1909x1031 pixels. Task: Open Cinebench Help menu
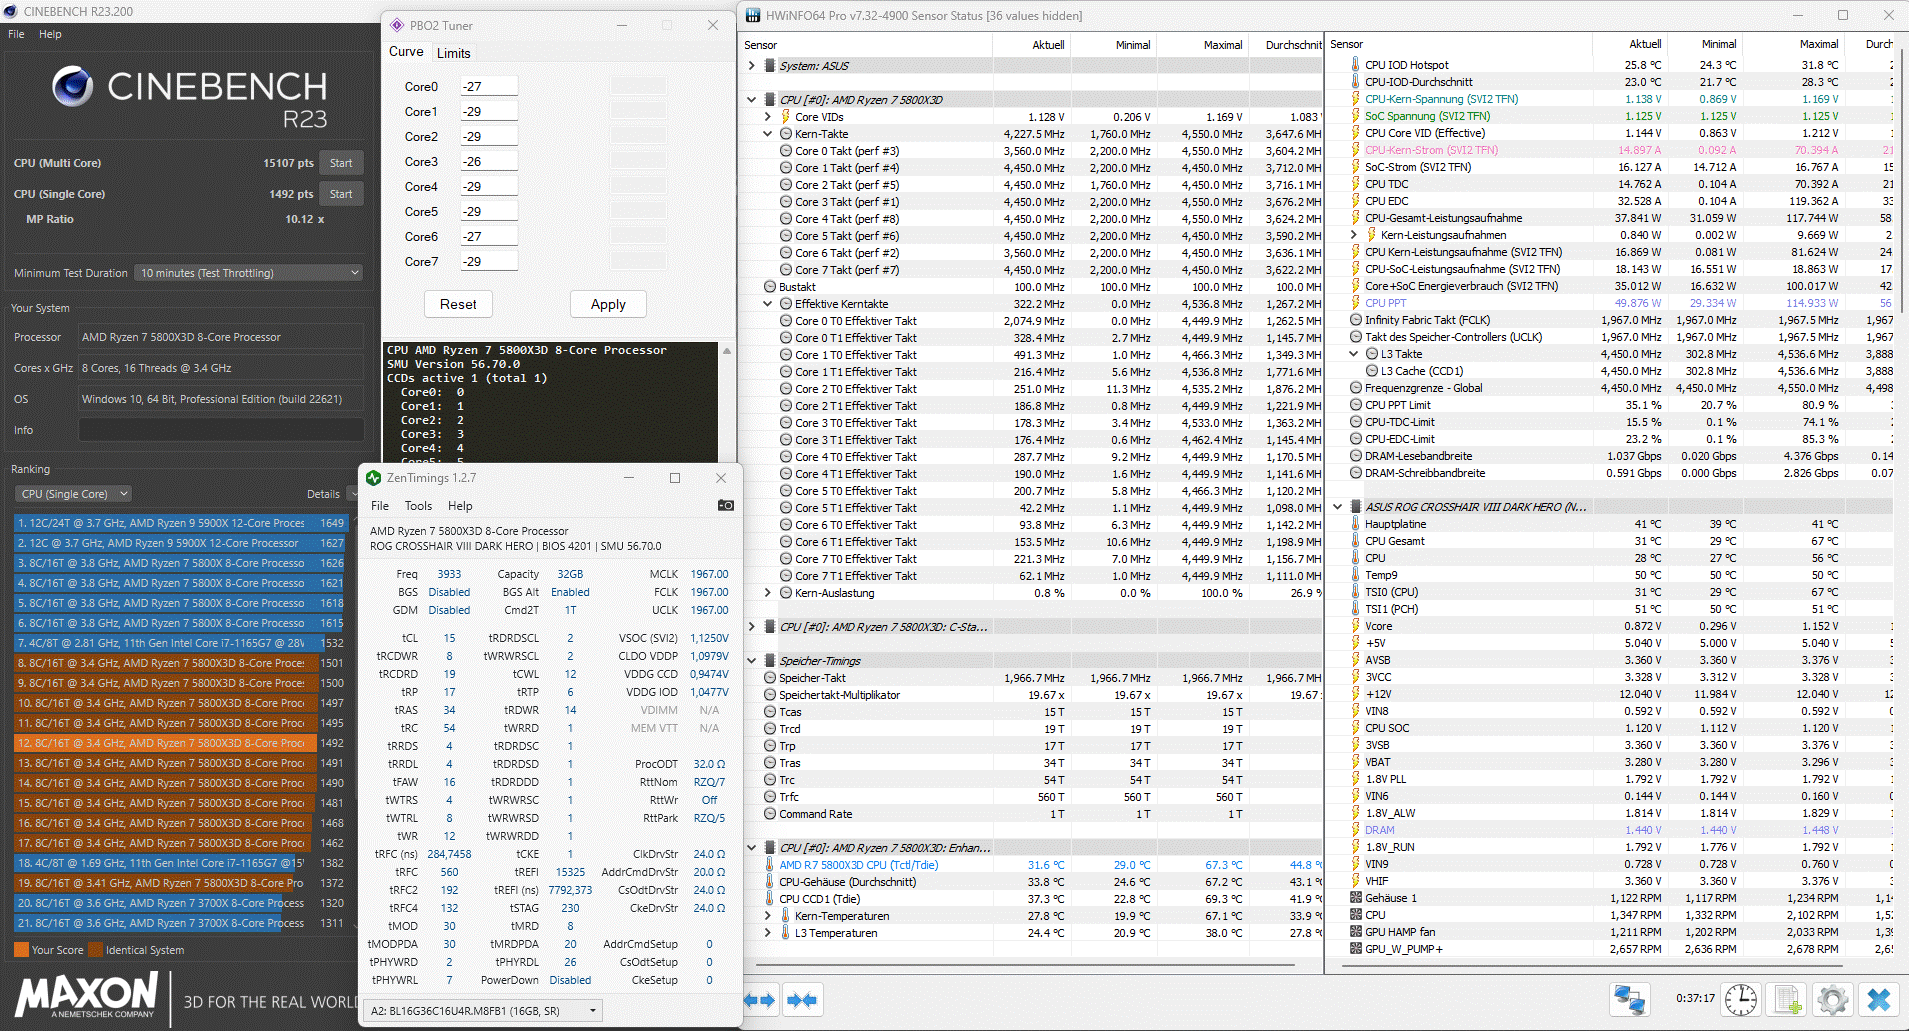(x=50, y=34)
